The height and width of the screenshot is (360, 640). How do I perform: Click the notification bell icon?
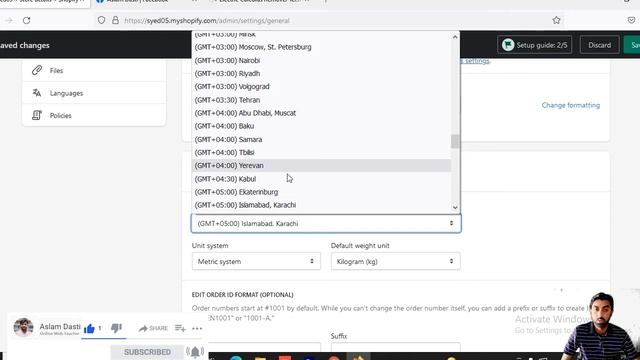coord(195,352)
